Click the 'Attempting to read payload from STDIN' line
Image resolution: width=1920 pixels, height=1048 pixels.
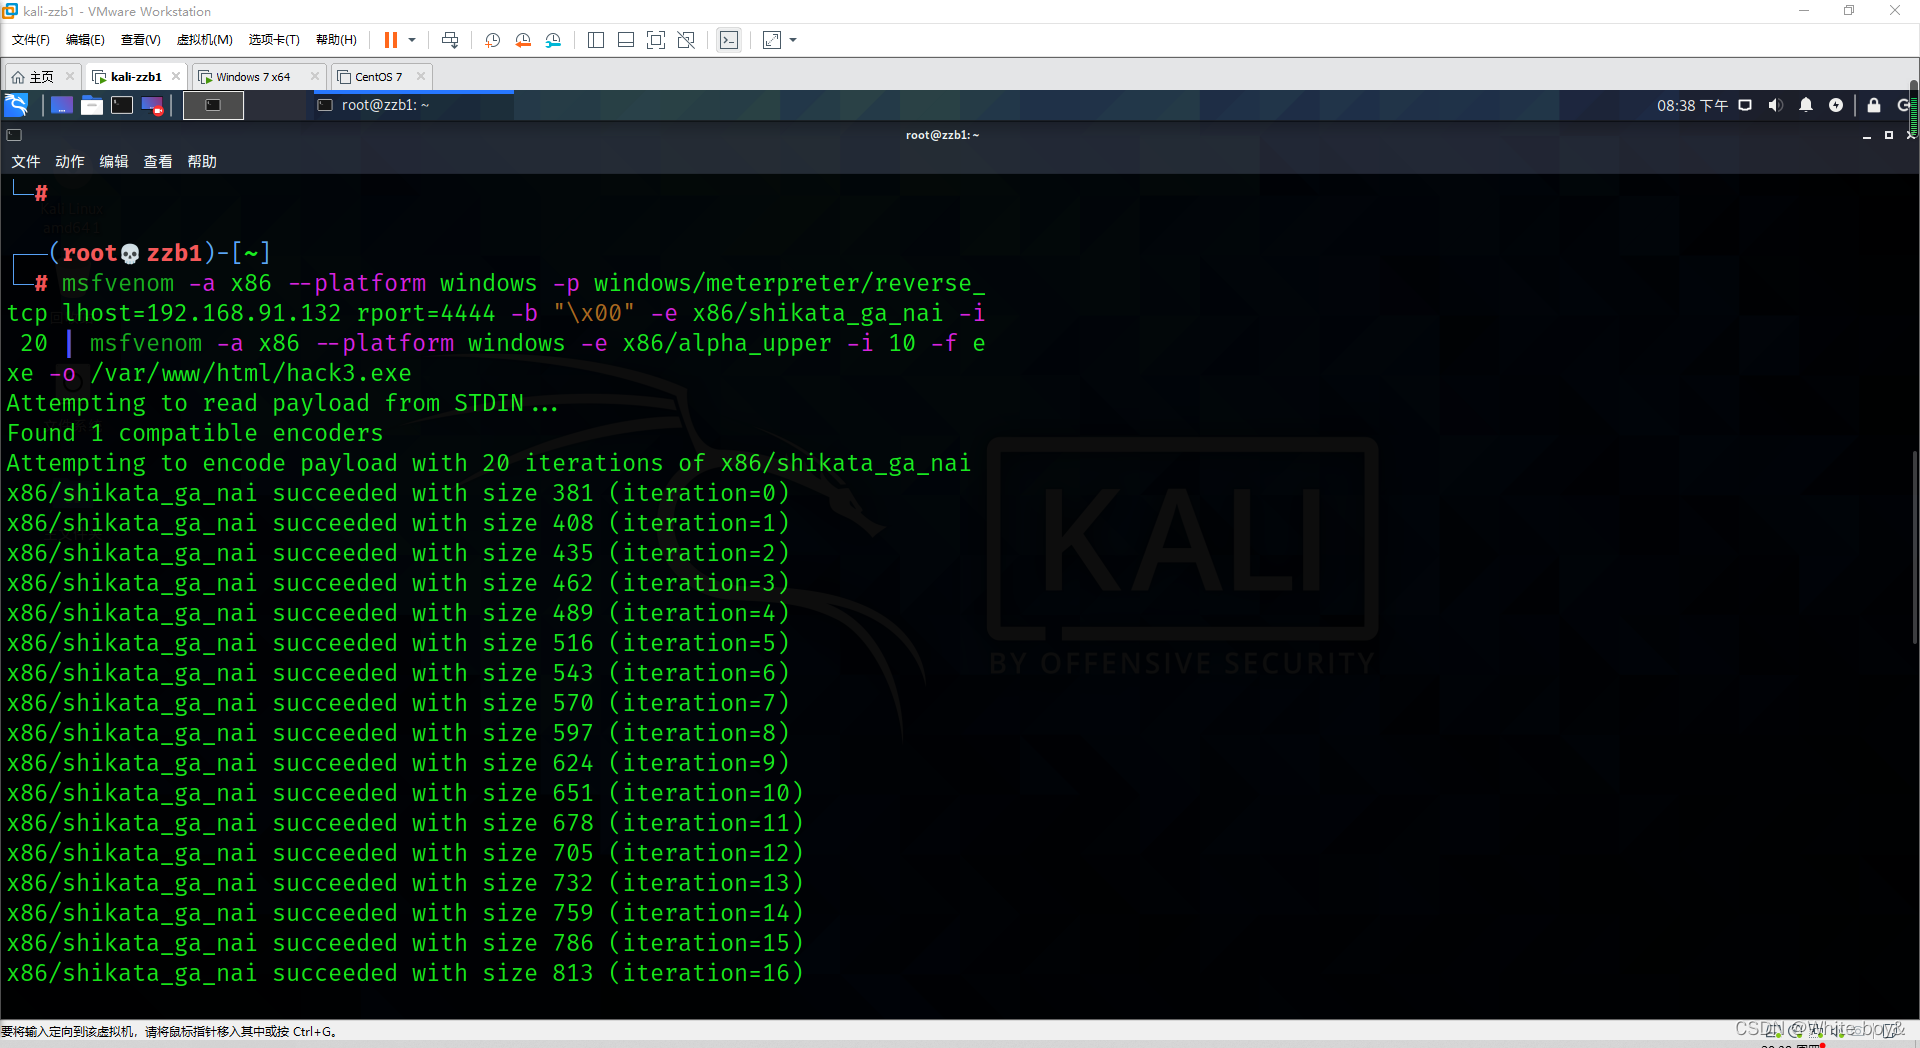pyautogui.click(x=282, y=403)
